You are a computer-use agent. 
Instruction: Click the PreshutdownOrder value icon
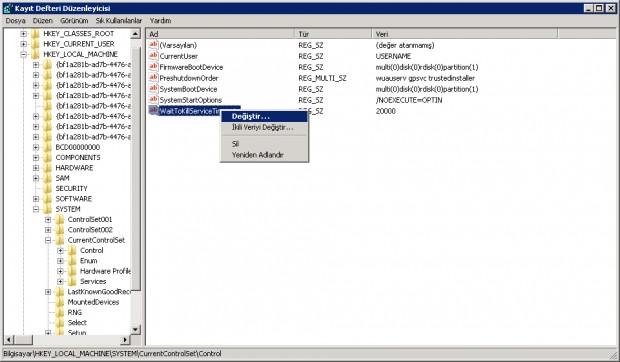click(153, 78)
